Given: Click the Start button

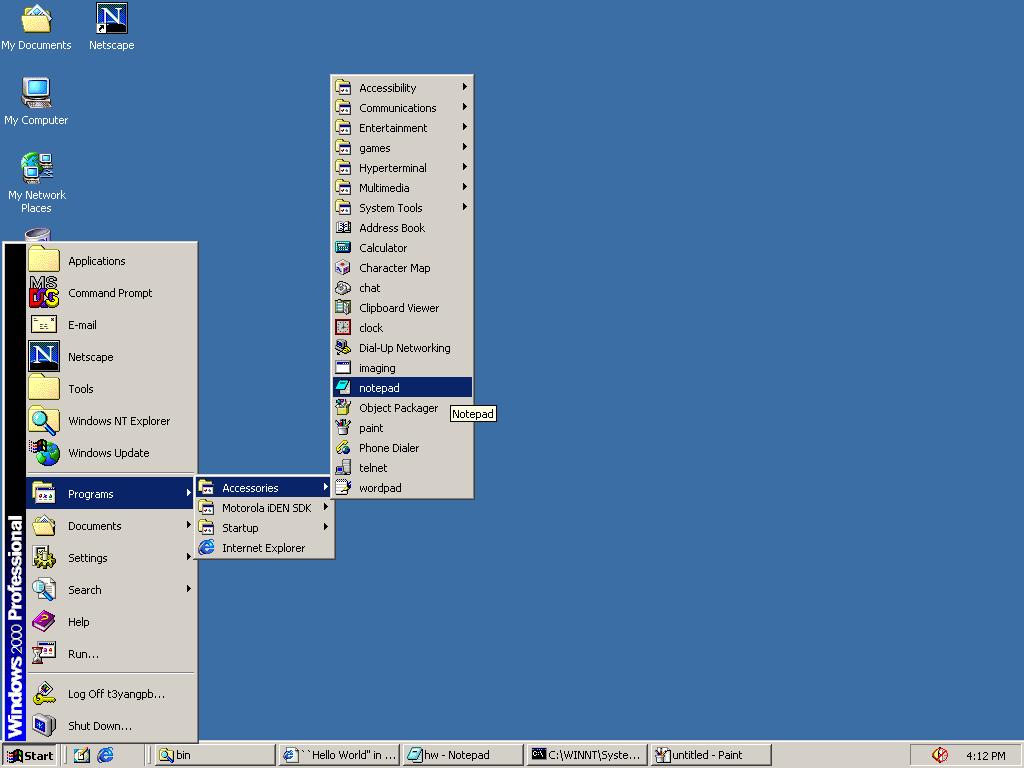Looking at the screenshot, I should point(30,756).
